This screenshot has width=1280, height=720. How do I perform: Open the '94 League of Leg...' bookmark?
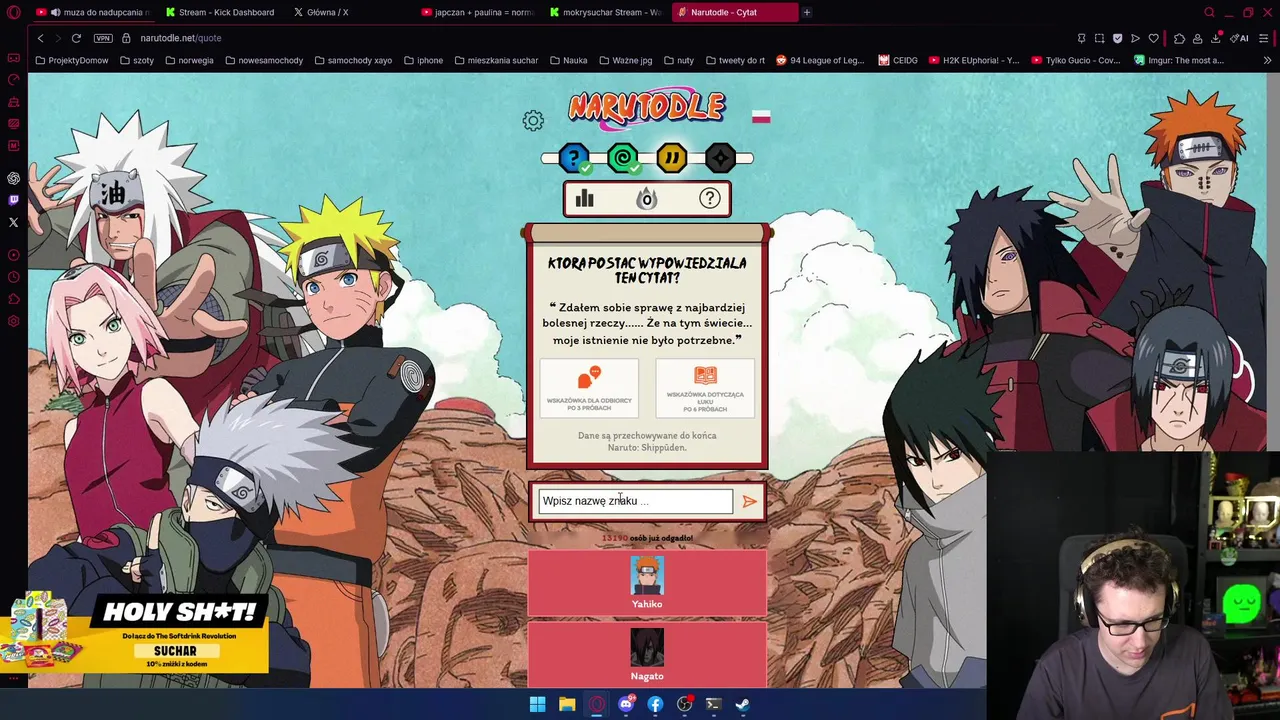[x=820, y=60]
